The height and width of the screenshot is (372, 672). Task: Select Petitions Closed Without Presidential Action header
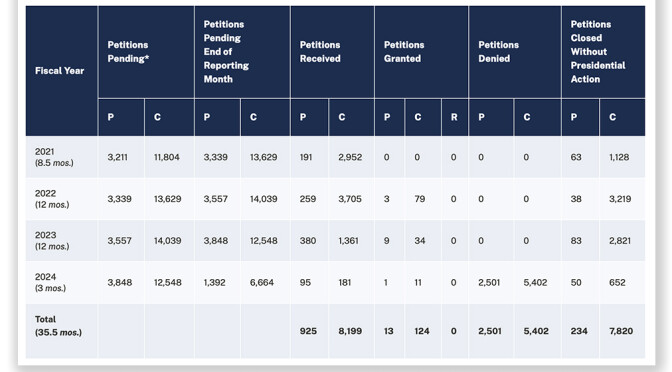point(603,52)
